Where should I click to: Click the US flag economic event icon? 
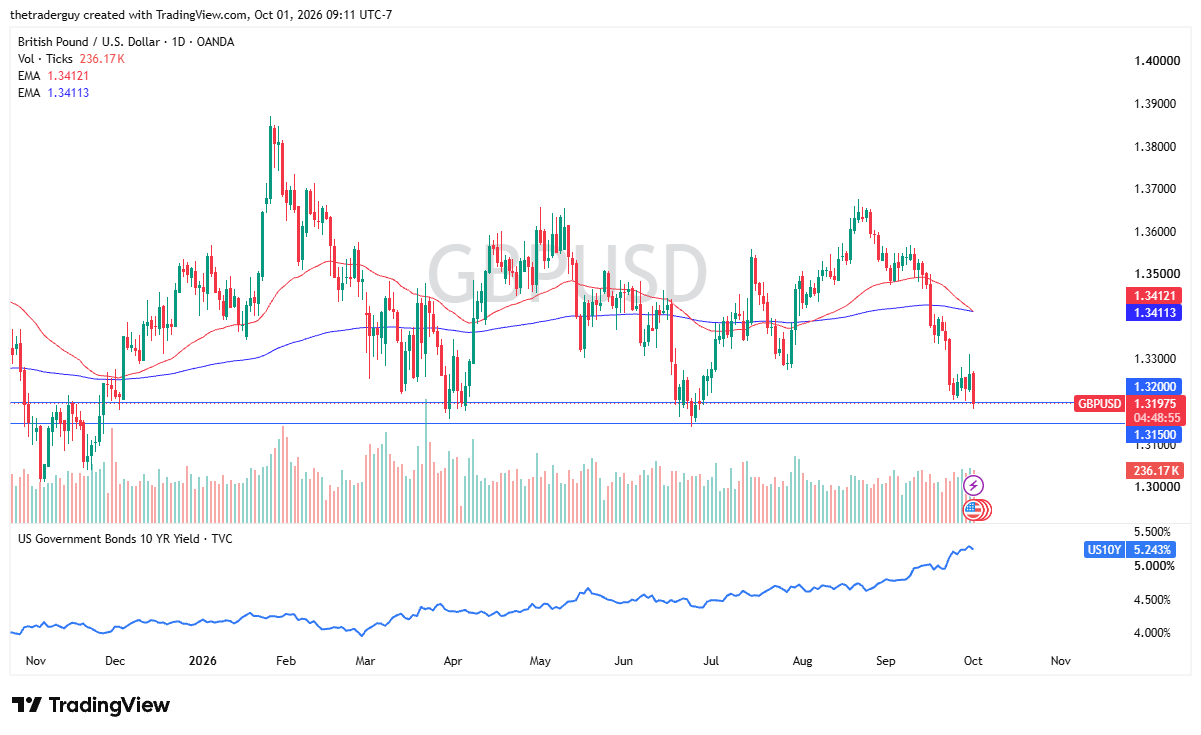click(973, 509)
